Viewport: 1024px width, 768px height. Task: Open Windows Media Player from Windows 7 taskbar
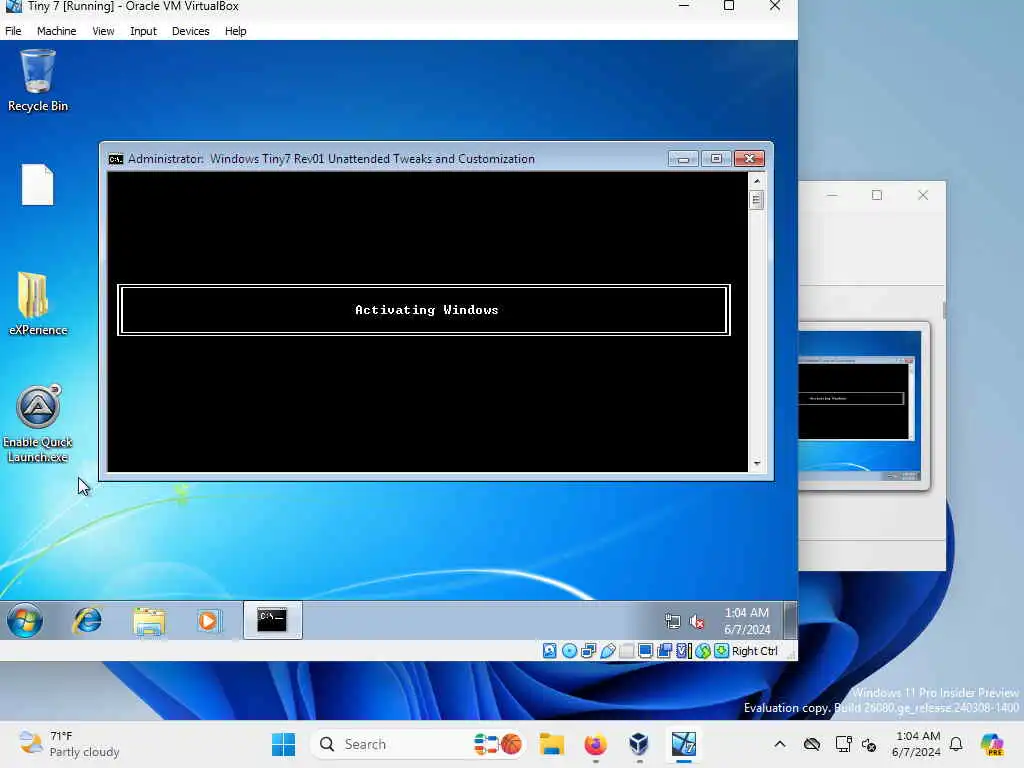tap(209, 620)
